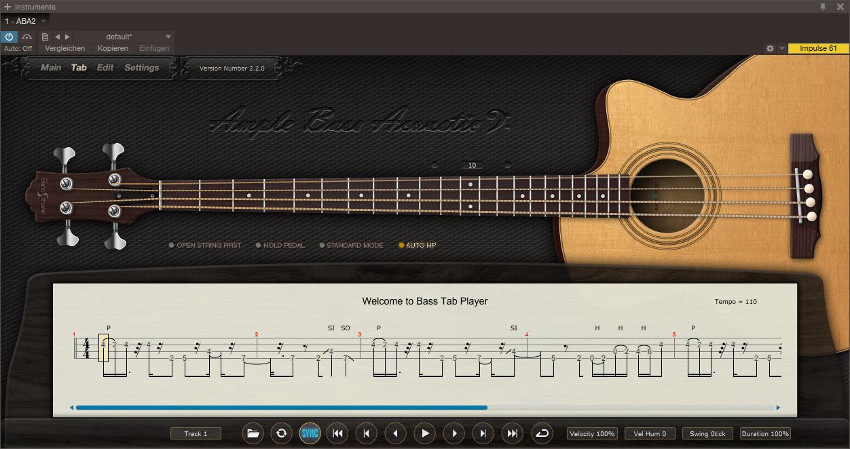This screenshot has height=449, width=850.
Task: Load the previous preset arrow
Action: tap(57, 37)
